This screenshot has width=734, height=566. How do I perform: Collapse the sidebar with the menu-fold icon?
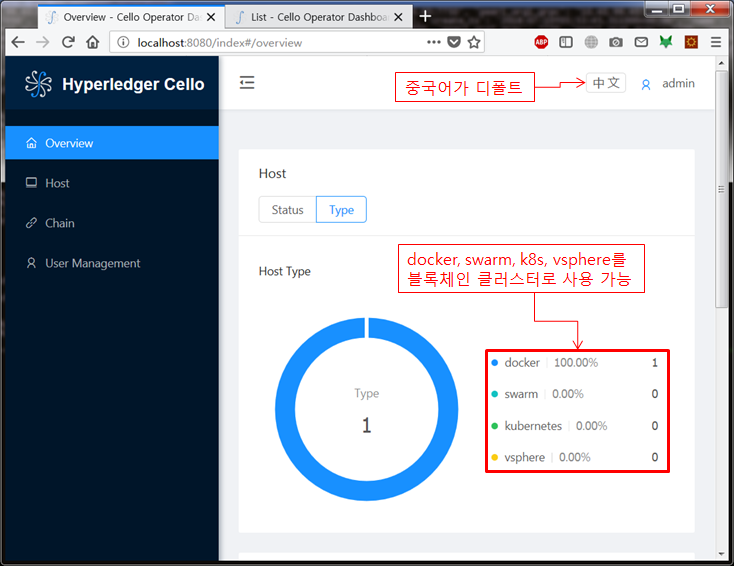coord(247,83)
